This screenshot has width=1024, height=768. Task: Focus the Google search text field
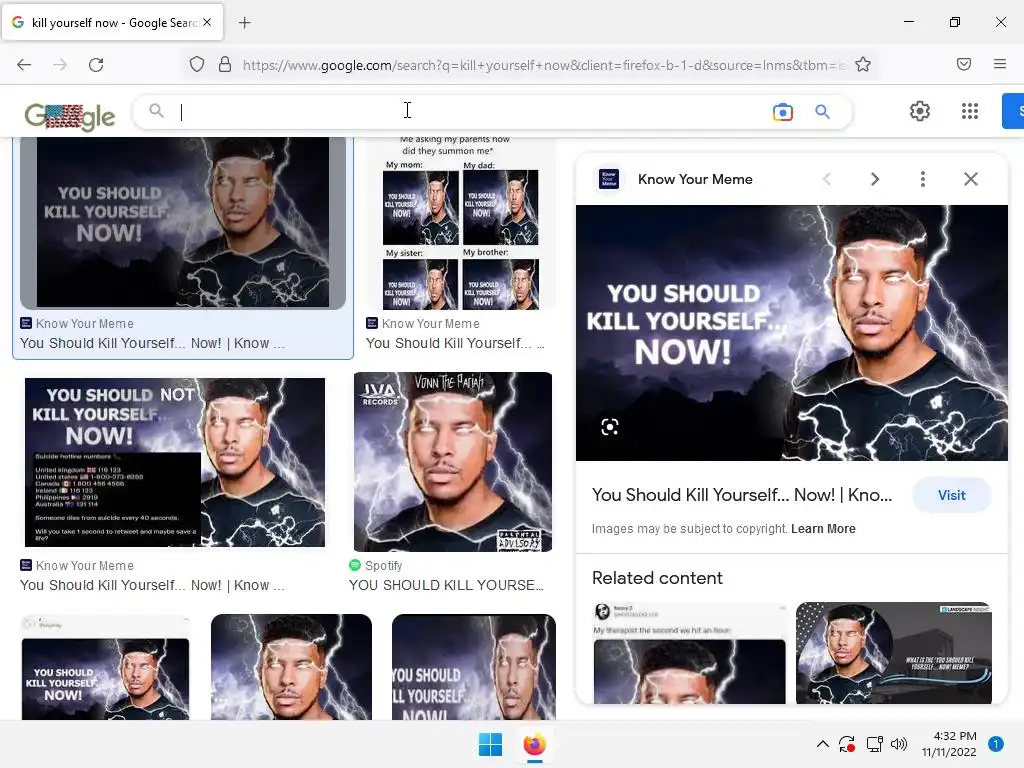pos(470,112)
